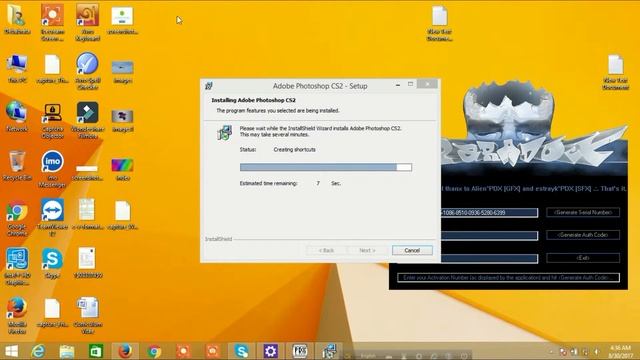Click the volume speaker icon in system tray
640x360 pixels.
point(596,351)
